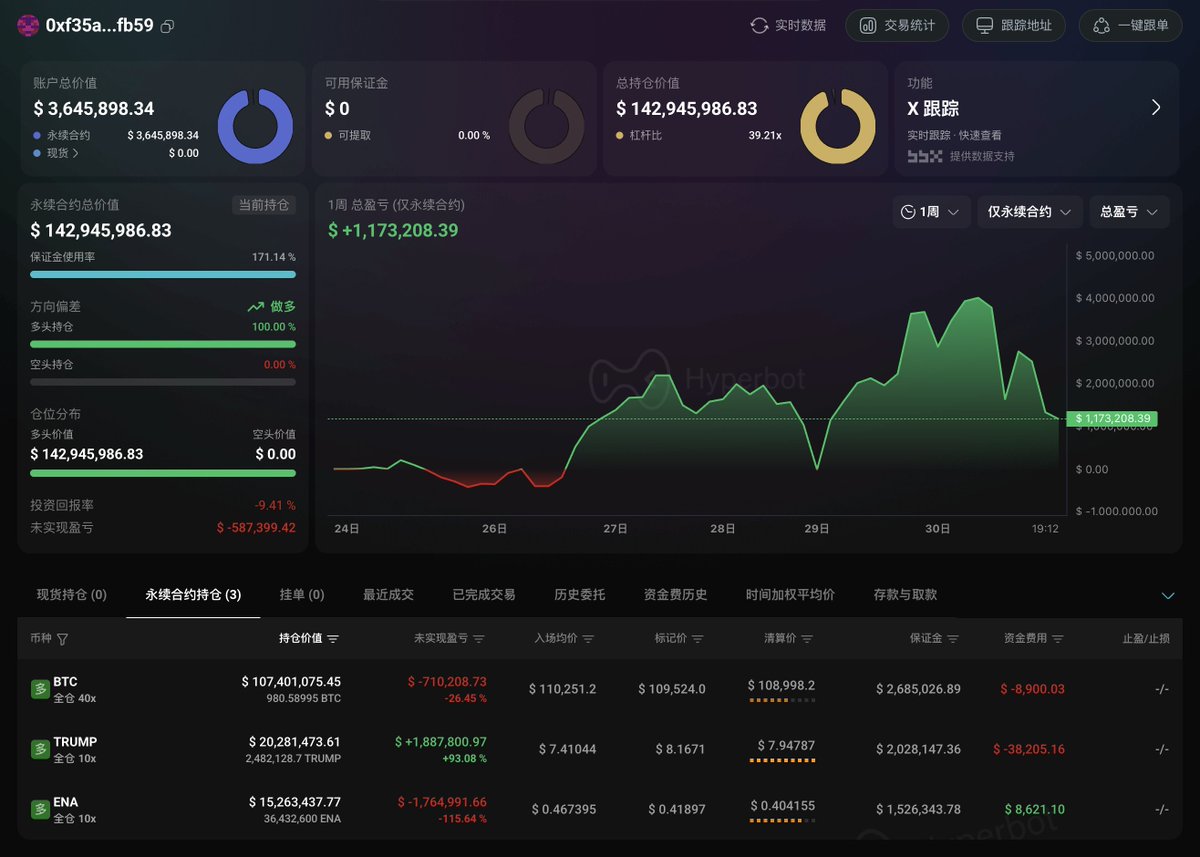Sort by 标记价 column icon
The width and height of the screenshot is (1200, 857).
coord(697,639)
